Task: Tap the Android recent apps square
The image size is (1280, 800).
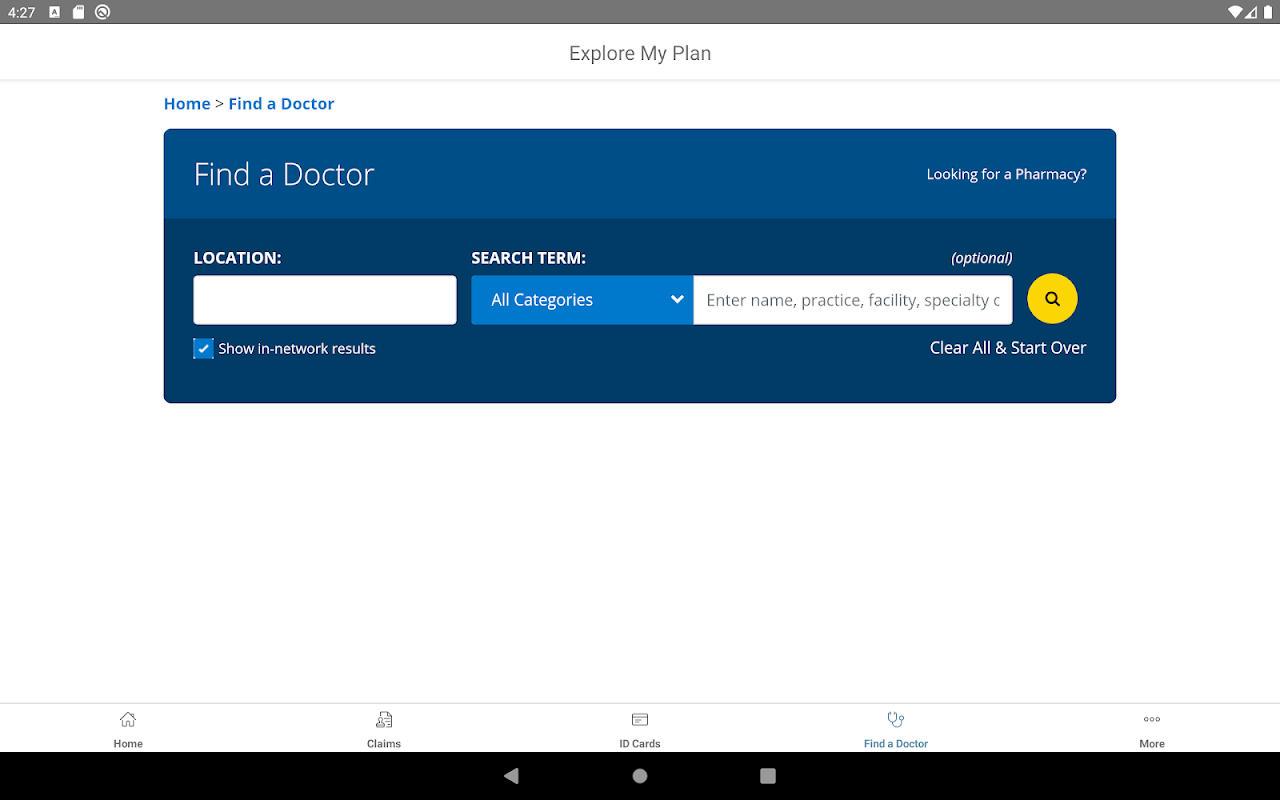Action: coord(768,776)
